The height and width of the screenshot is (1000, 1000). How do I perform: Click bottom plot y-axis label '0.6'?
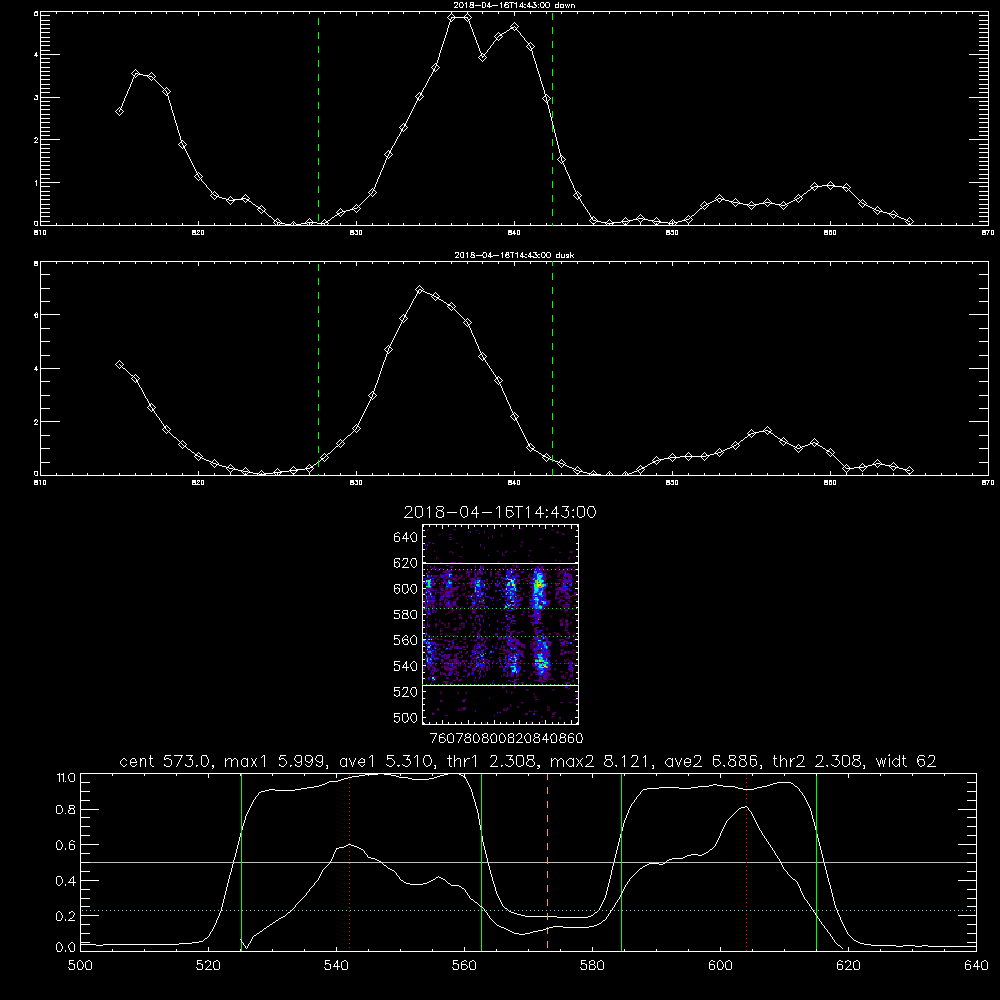point(66,845)
